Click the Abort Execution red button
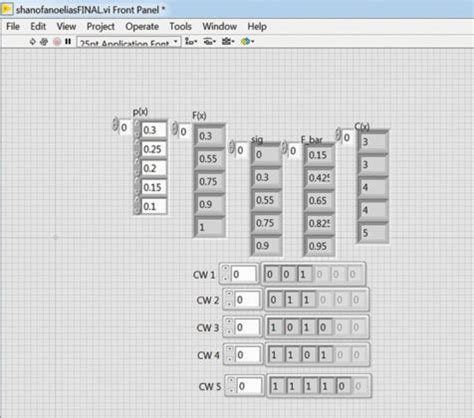This screenshot has width=474, height=418. click(x=57, y=42)
